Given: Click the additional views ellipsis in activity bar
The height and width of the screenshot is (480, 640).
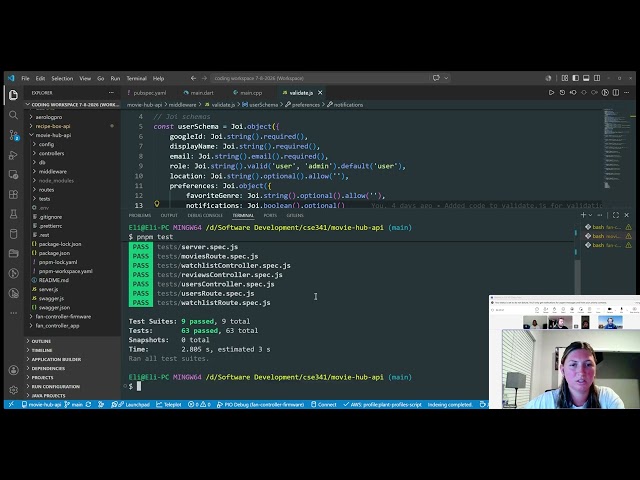Looking at the screenshot, I should tap(13, 313).
